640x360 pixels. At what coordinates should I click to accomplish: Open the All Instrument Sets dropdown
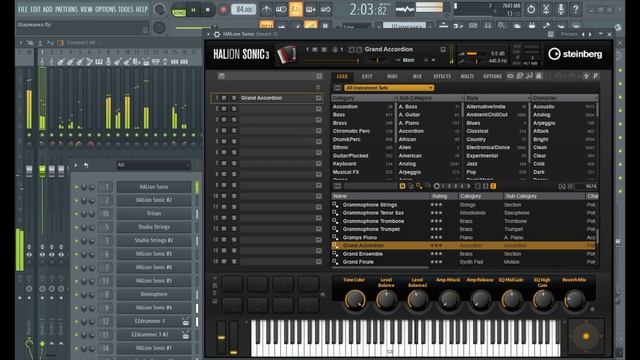click(389, 88)
